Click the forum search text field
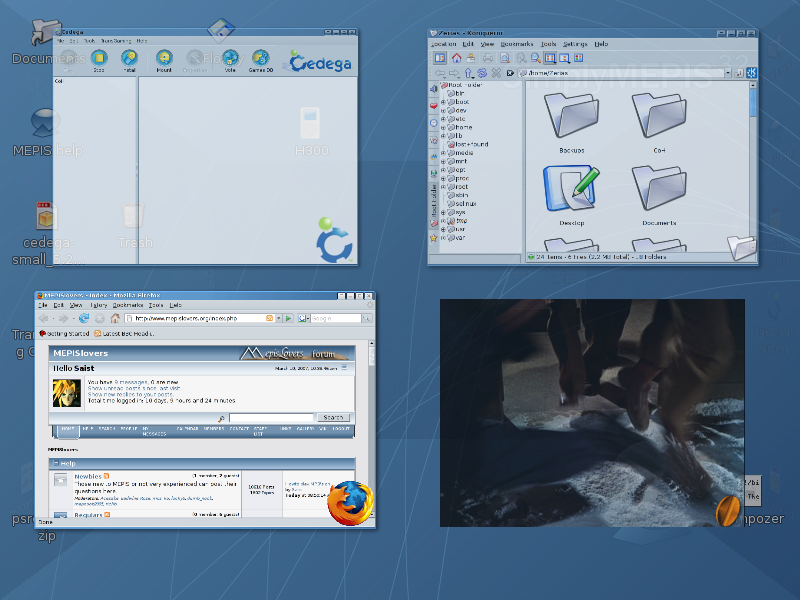Image resolution: width=800 pixels, height=600 pixels. [x=270, y=417]
